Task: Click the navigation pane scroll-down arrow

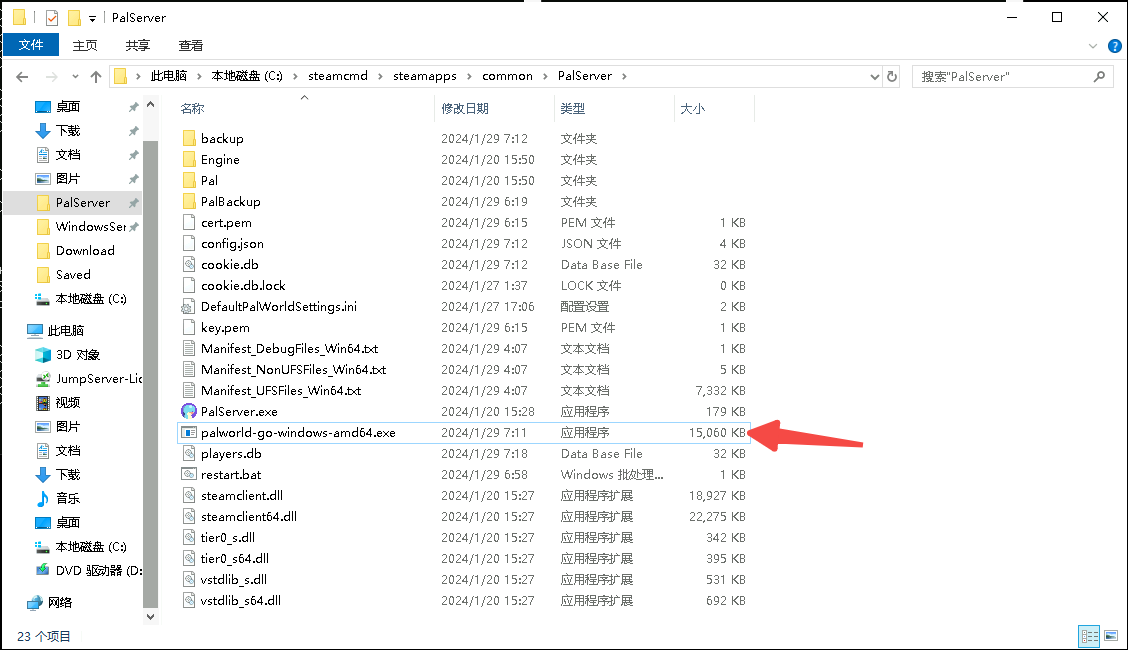Action: 150,616
